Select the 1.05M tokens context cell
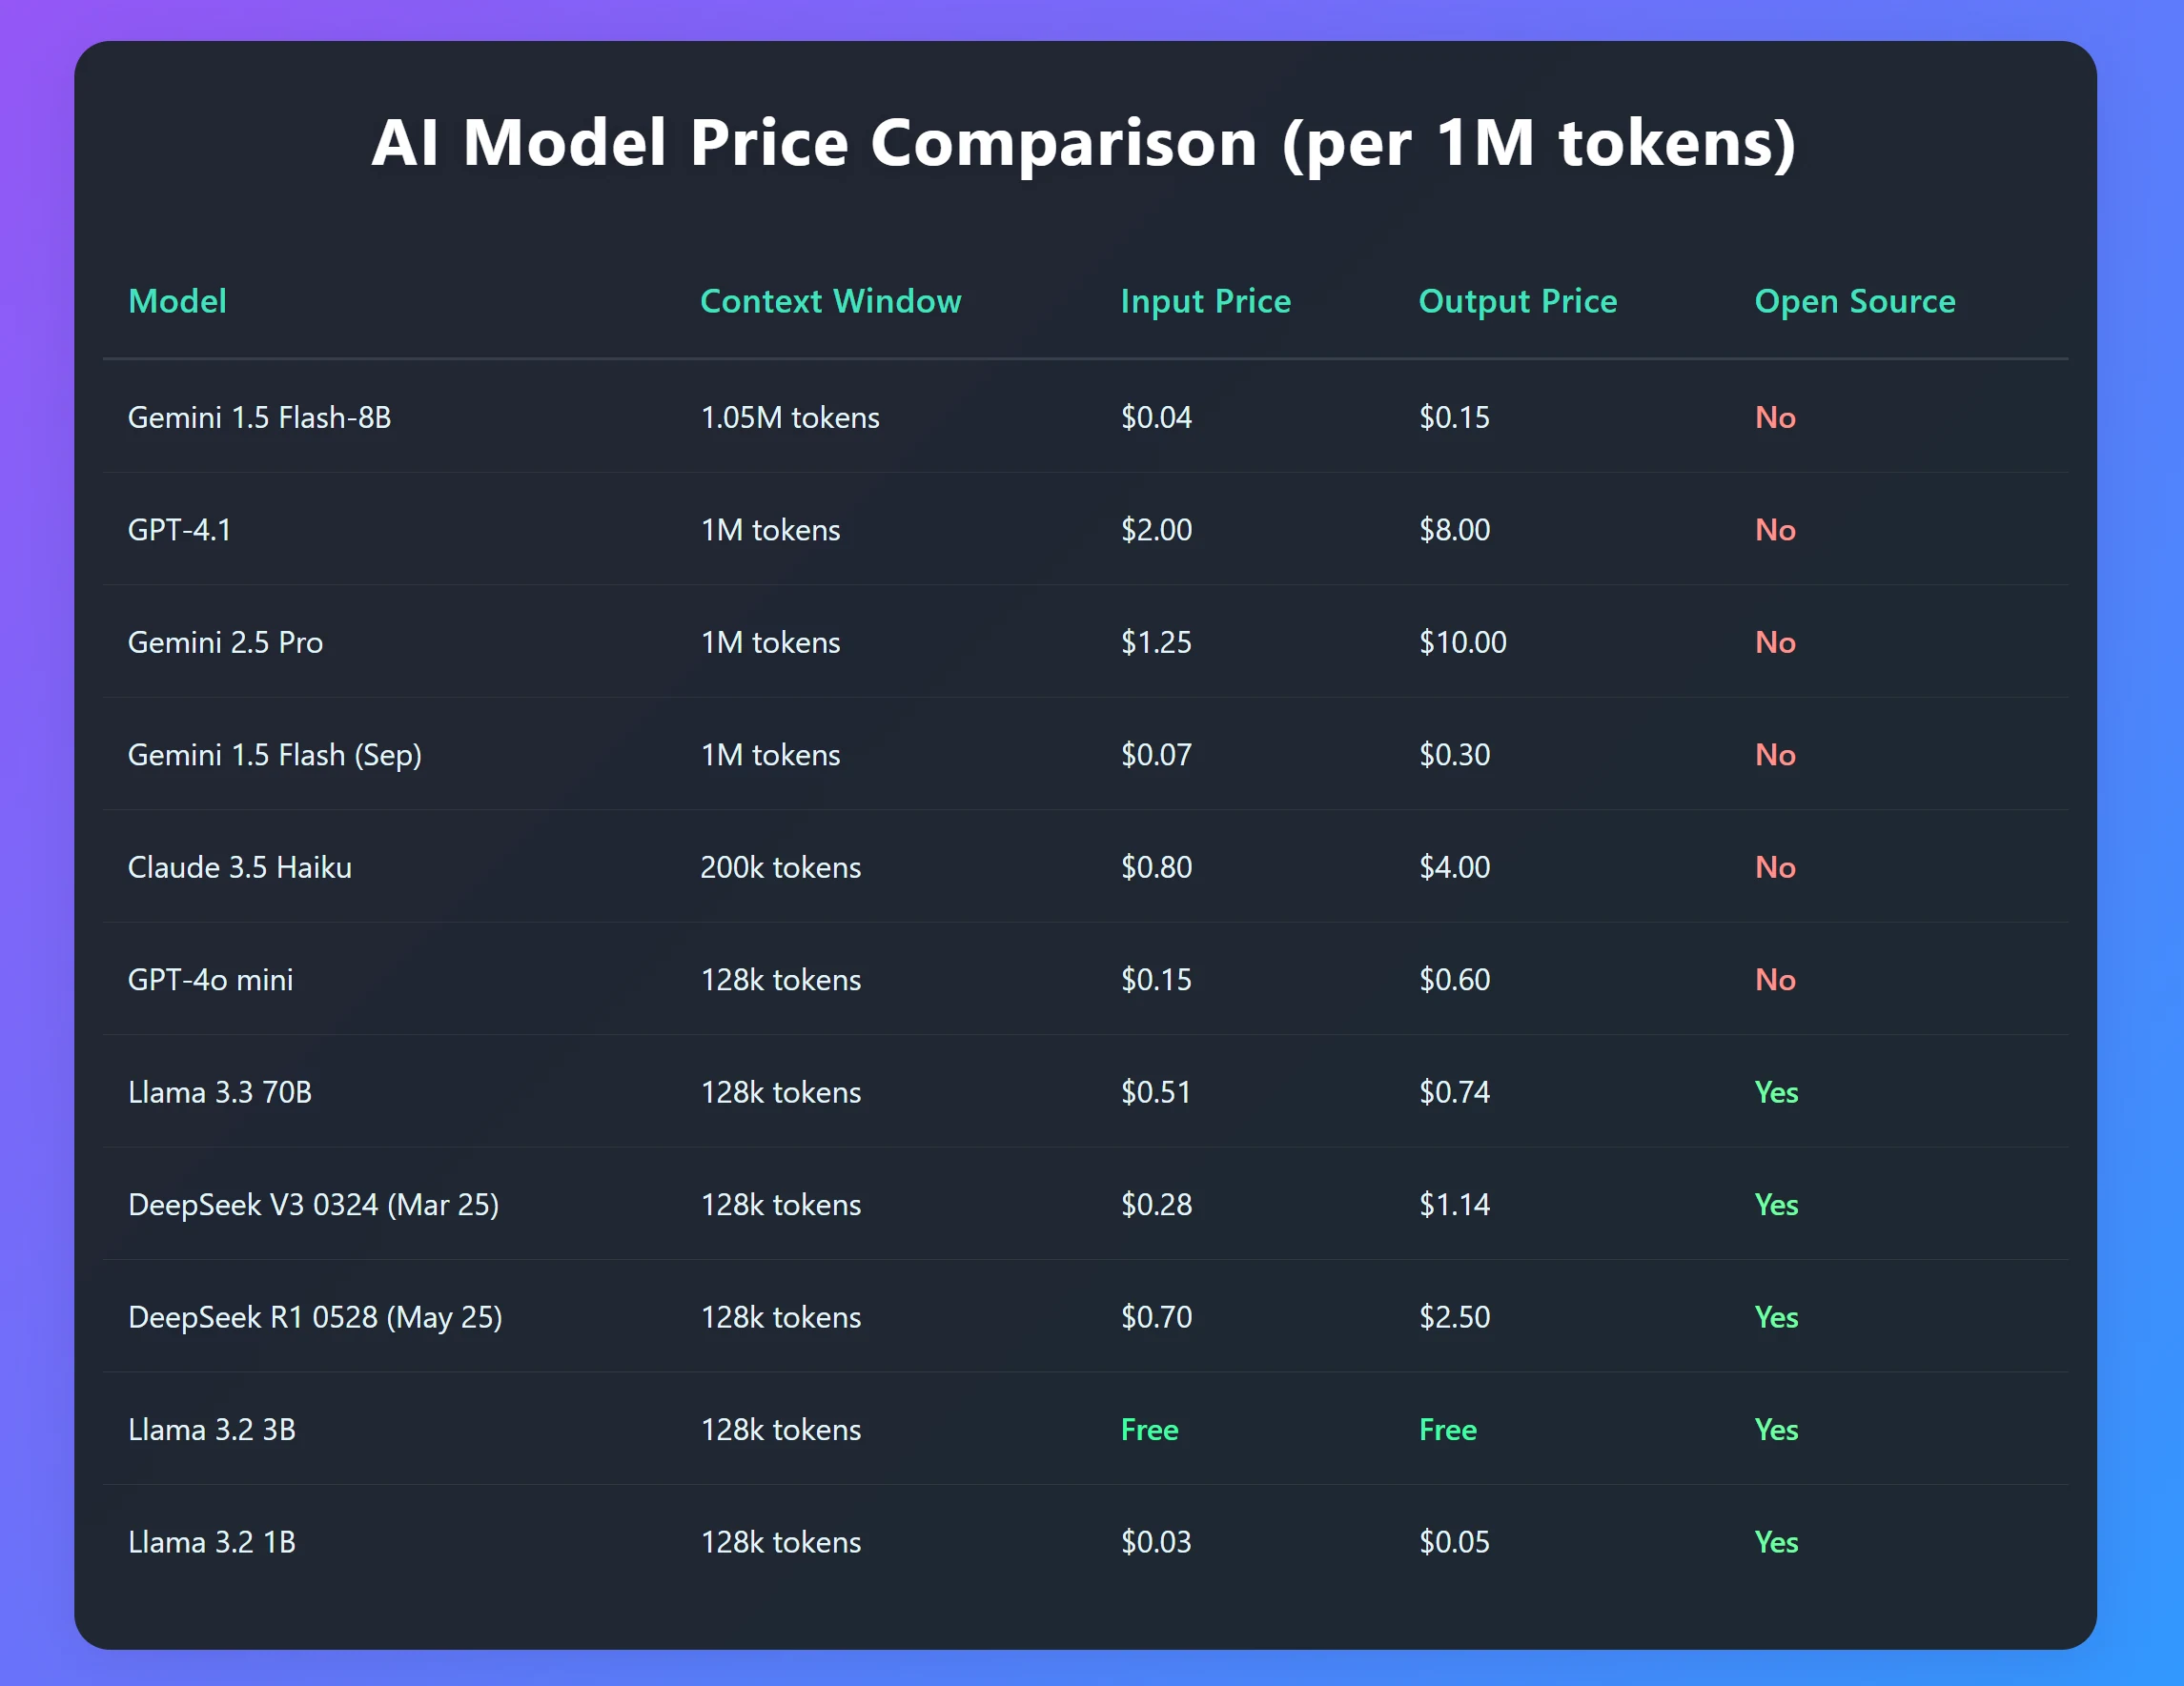Image resolution: width=2184 pixels, height=1686 pixels. click(x=789, y=417)
